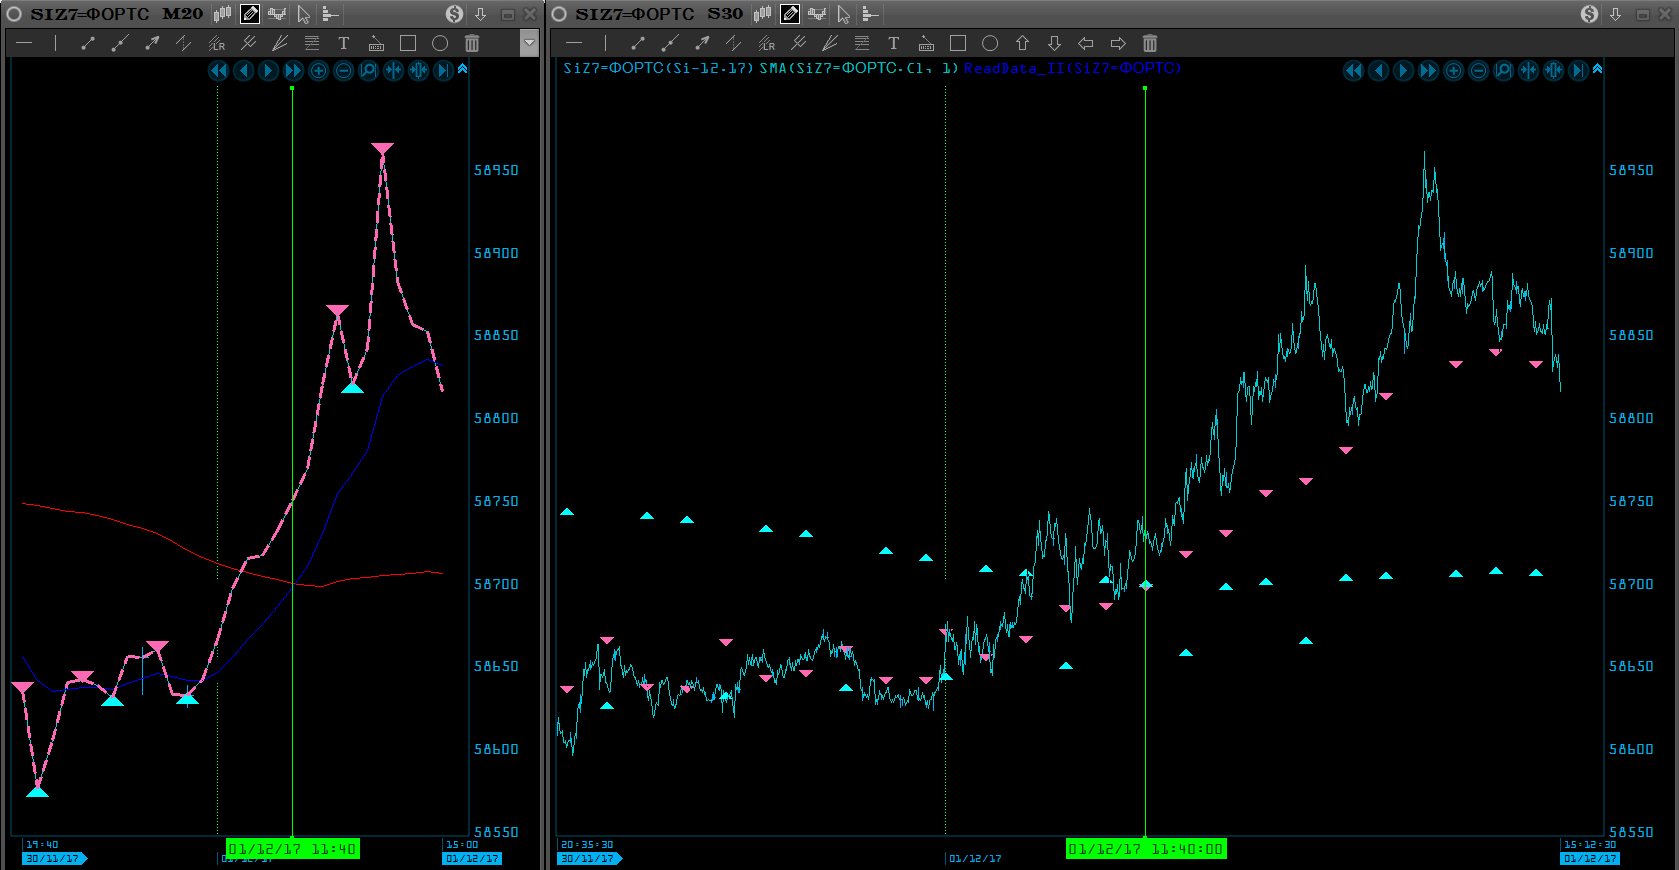Collapse the S30 navigation bar with double chevron
The image size is (1679, 870).
coord(1597,69)
